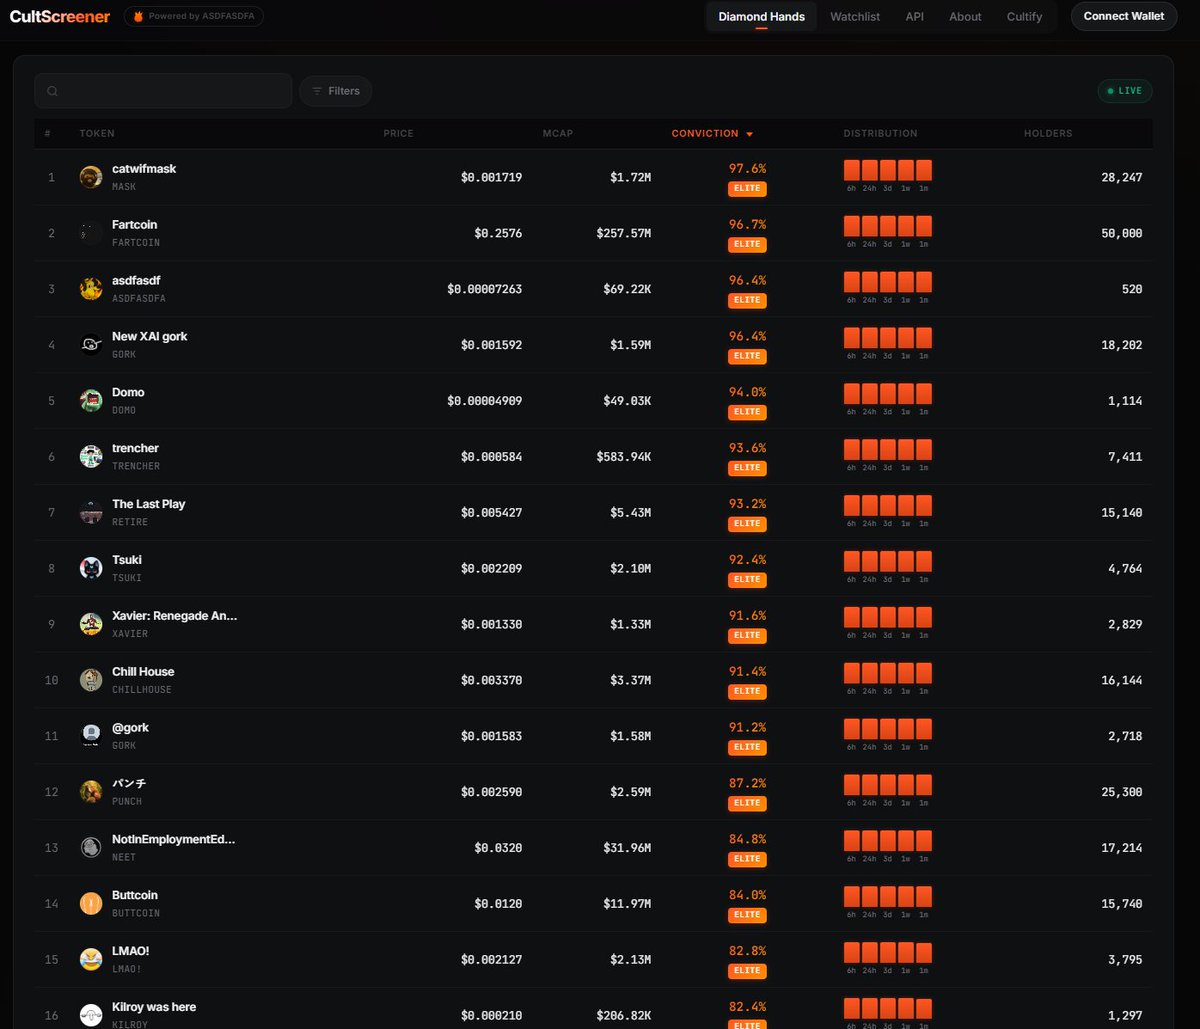The image size is (1200, 1029).
Task: Click the PUNCH token avatar icon
Action: click(x=91, y=792)
